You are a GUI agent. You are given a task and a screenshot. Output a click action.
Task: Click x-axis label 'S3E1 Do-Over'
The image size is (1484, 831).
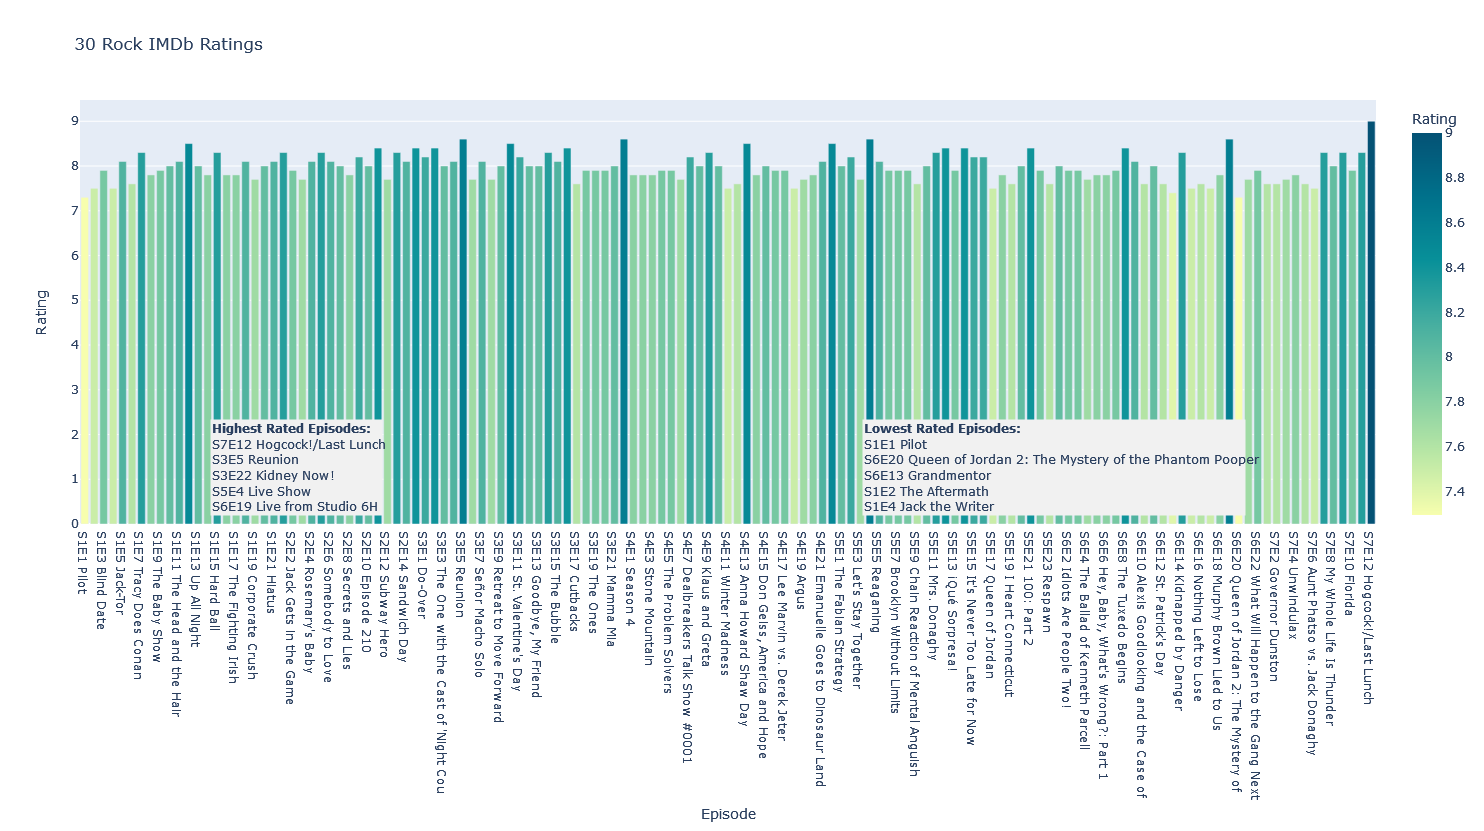coord(422,574)
